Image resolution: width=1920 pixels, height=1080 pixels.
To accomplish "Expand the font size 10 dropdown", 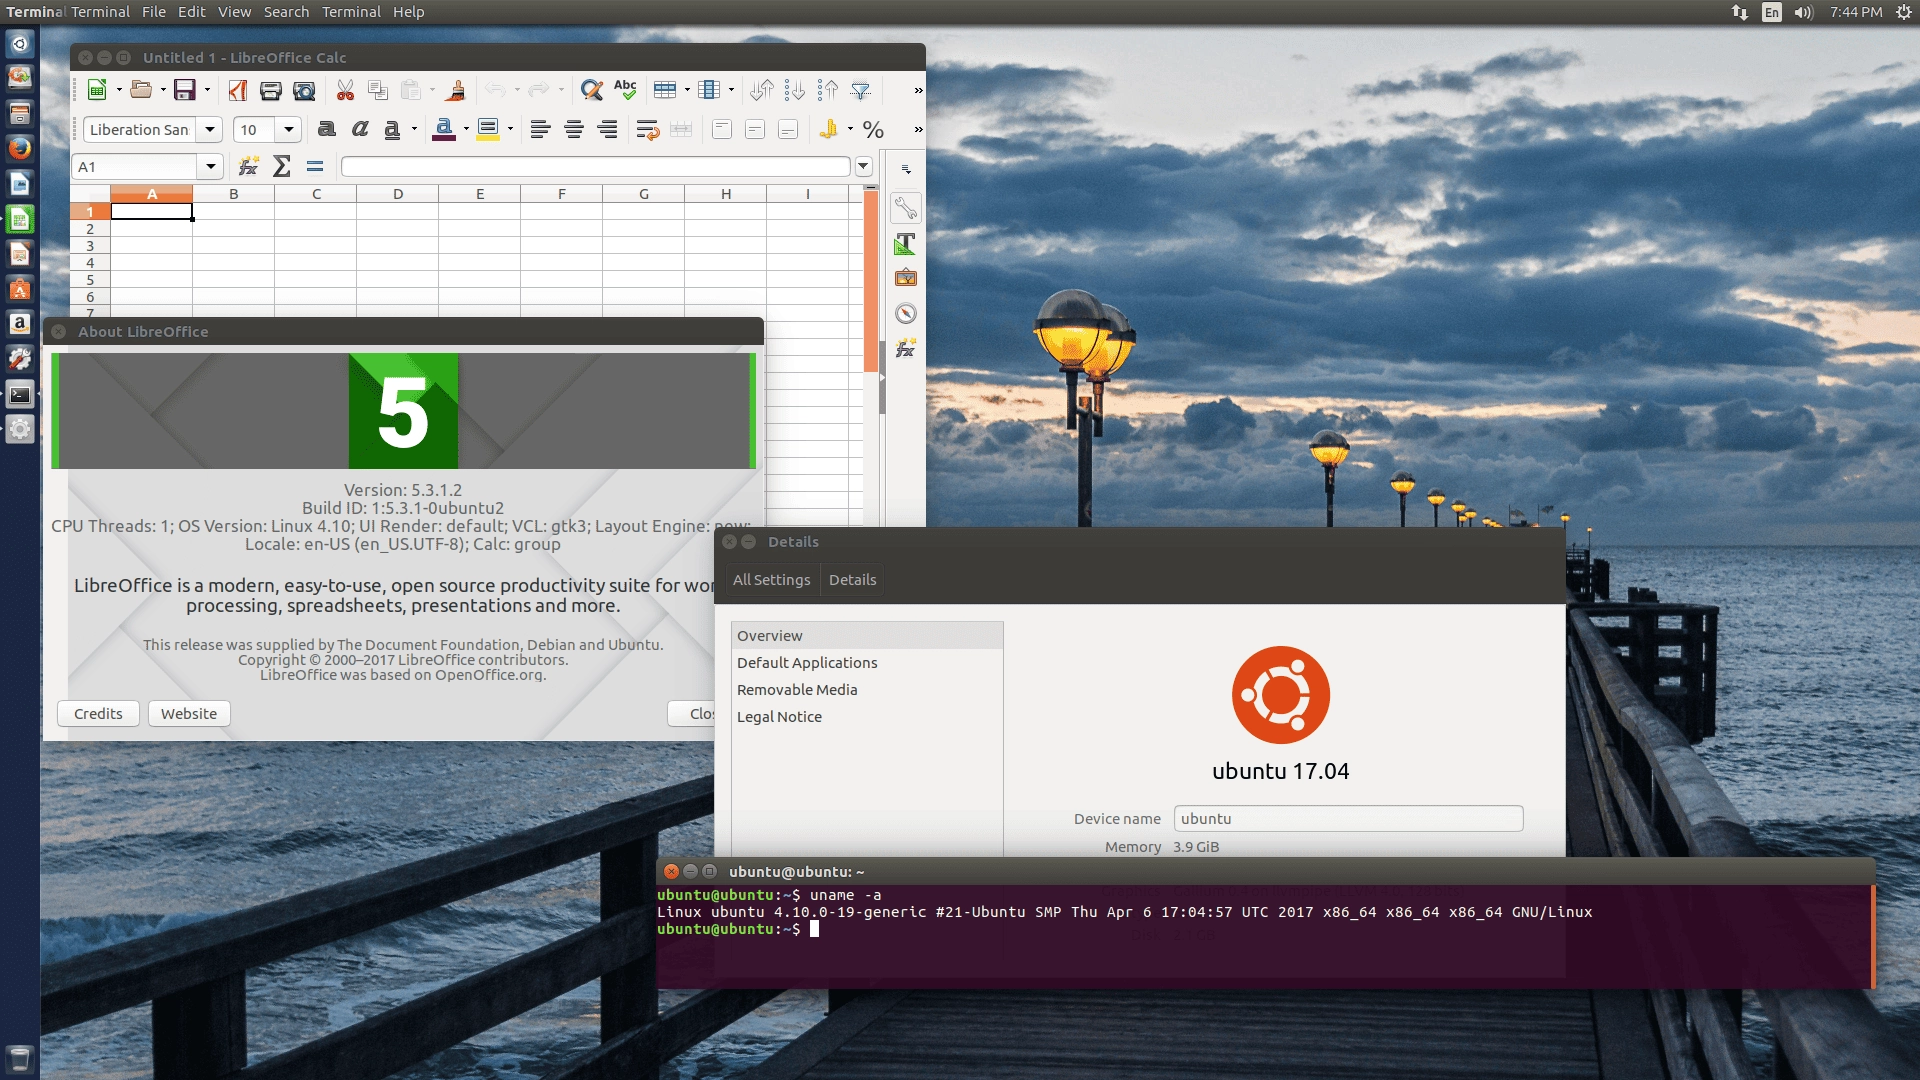I will click(288, 129).
